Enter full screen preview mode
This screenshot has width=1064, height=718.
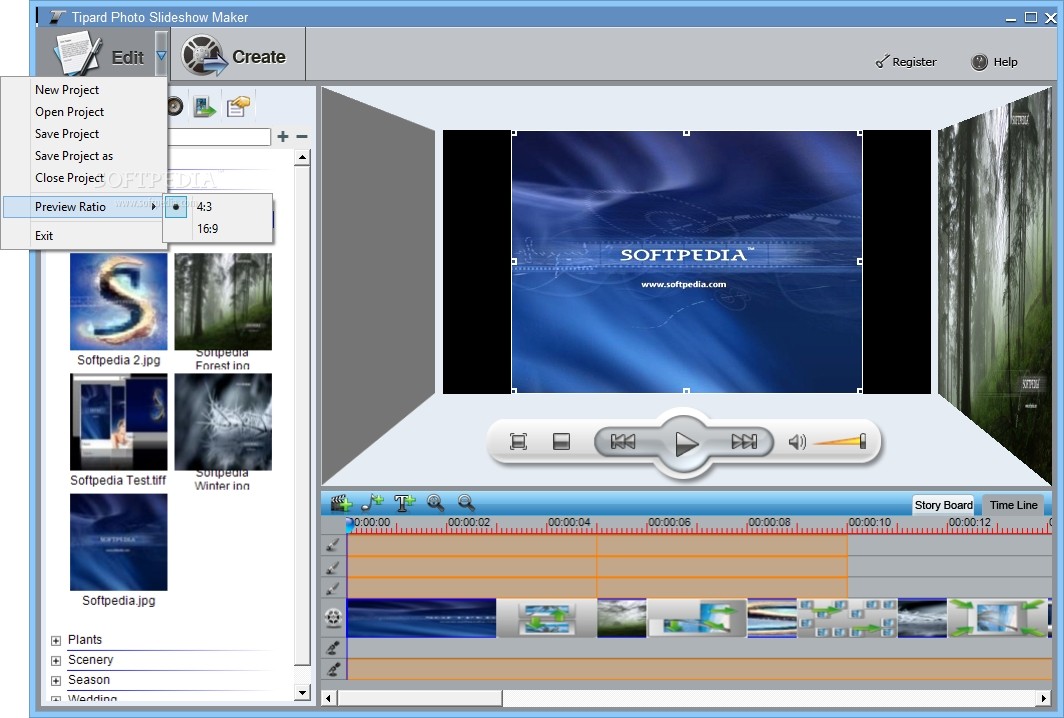pyautogui.click(x=518, y=442)
